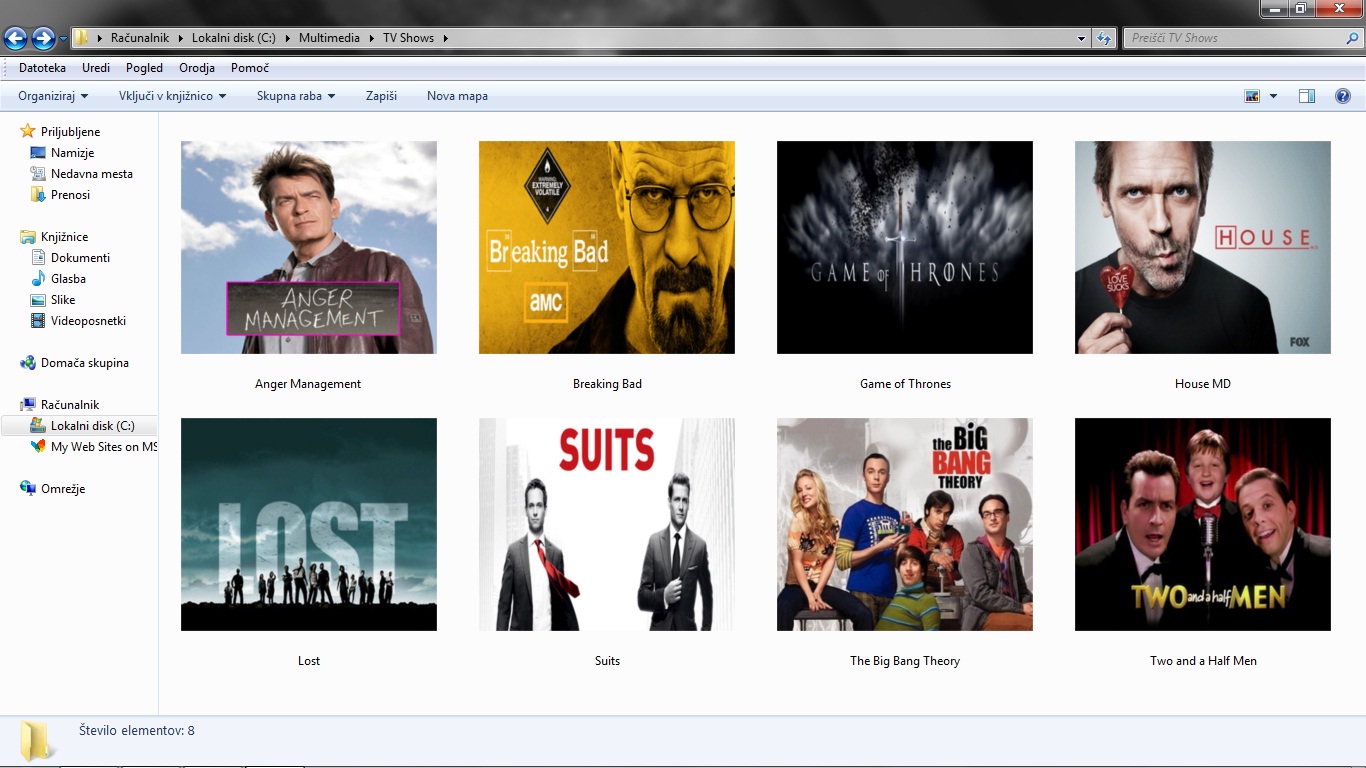Select the Breaking Bad folder thumbnail
This screenshot has height=768, width=1366.
pyautogui.click(x=607, y=247)
